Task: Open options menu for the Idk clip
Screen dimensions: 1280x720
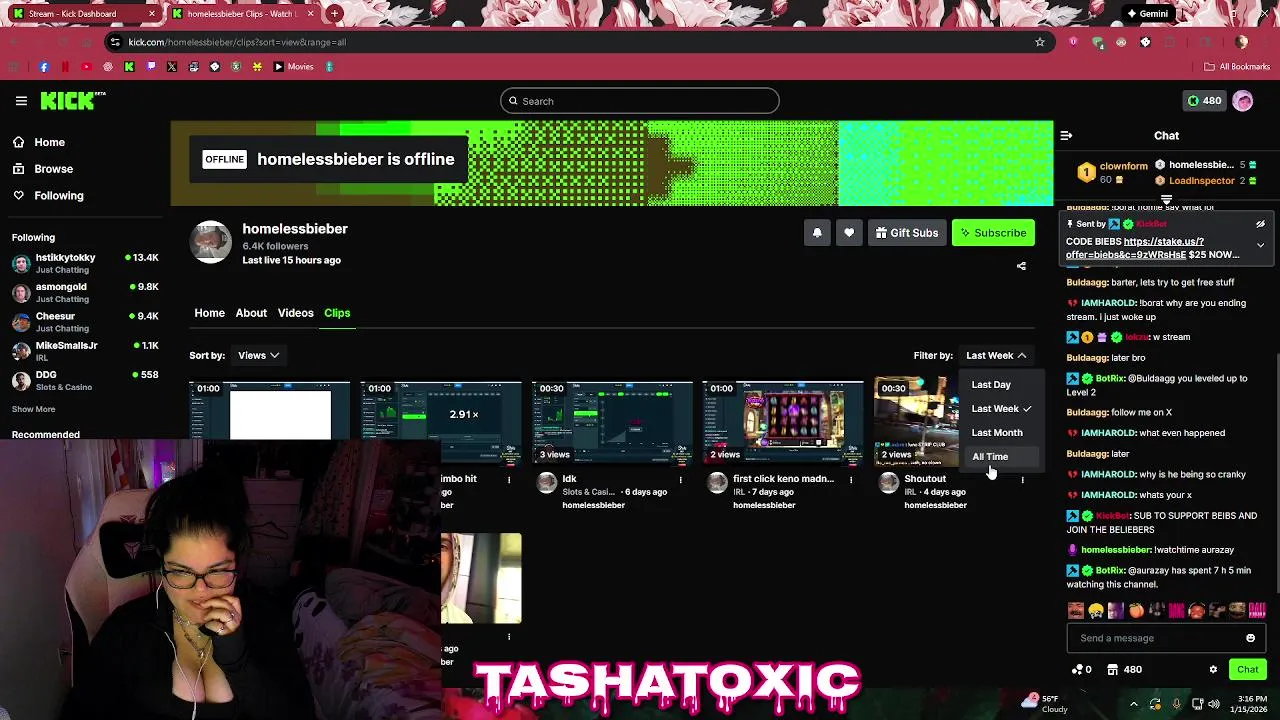Action: click(680, 480)
